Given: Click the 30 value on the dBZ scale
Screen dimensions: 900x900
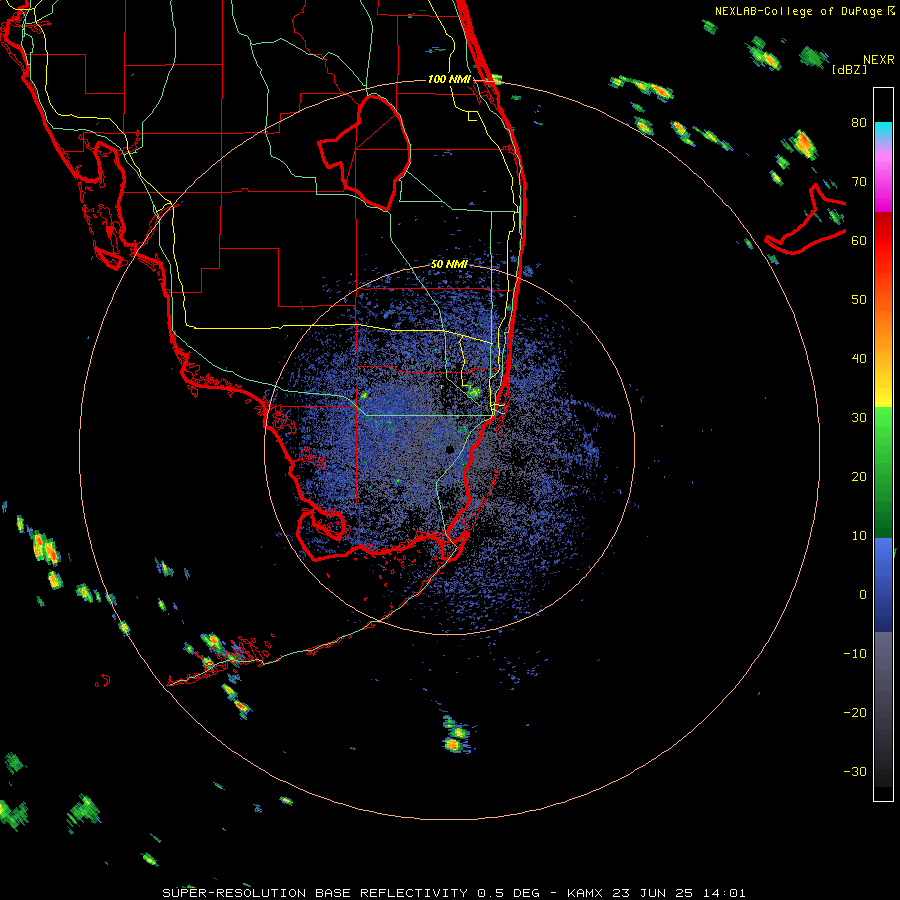Looking at the screenshot, I should click(x=859, y=418).
